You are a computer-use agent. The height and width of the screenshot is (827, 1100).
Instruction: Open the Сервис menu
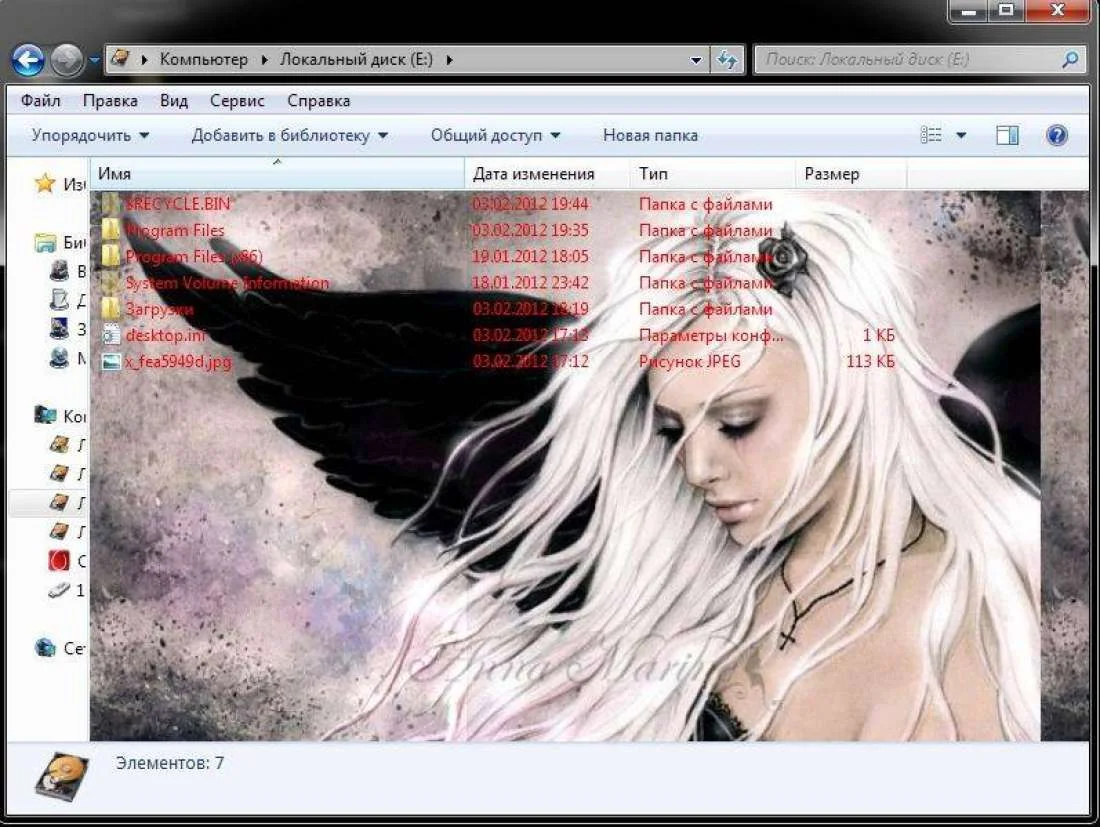pyautogui.click(x=237, y=101)
